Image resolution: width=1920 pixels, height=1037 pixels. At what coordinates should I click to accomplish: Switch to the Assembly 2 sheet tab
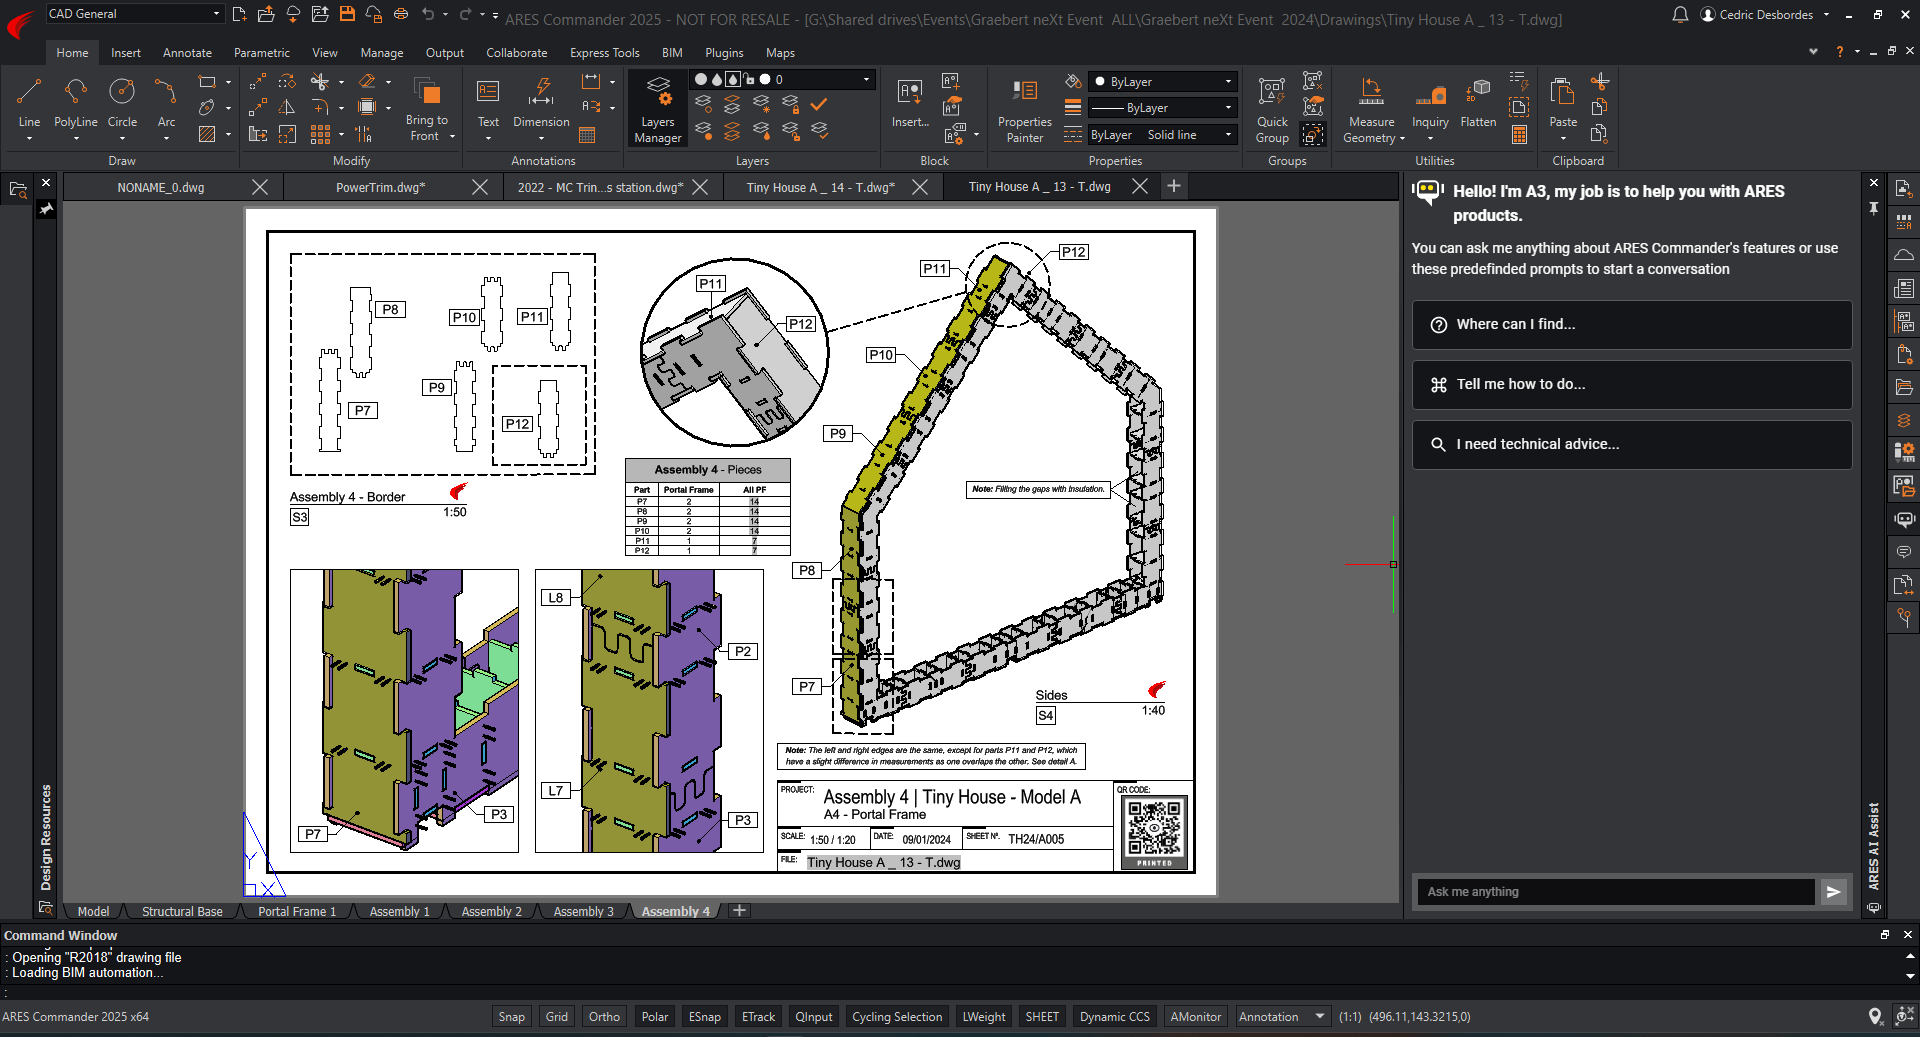[491, 911]
